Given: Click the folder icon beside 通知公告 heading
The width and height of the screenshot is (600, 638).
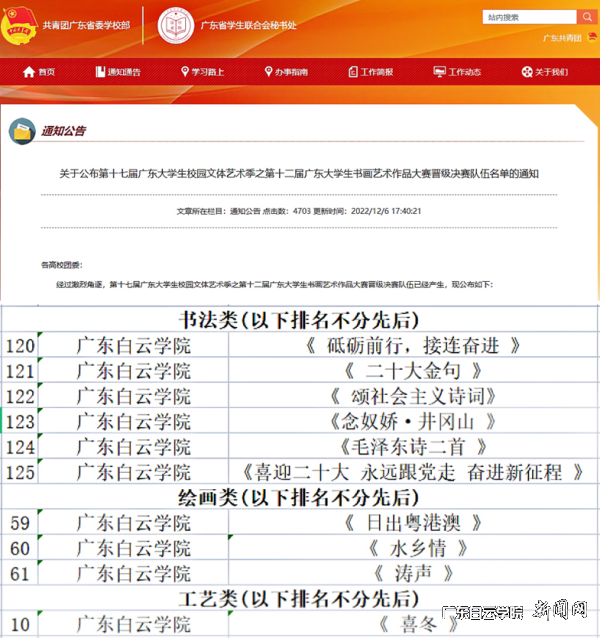Looking at the screenshot, I should click(x=22, y=131).
